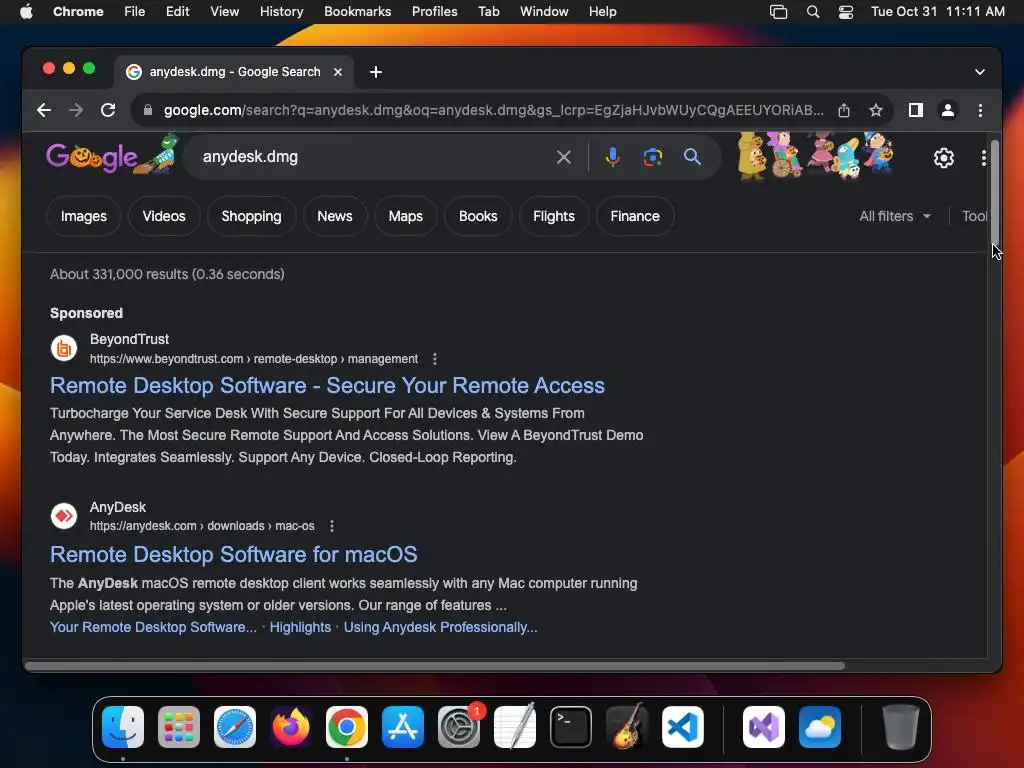
Task: Open the Profiles menu
Action: click(434, 12)
